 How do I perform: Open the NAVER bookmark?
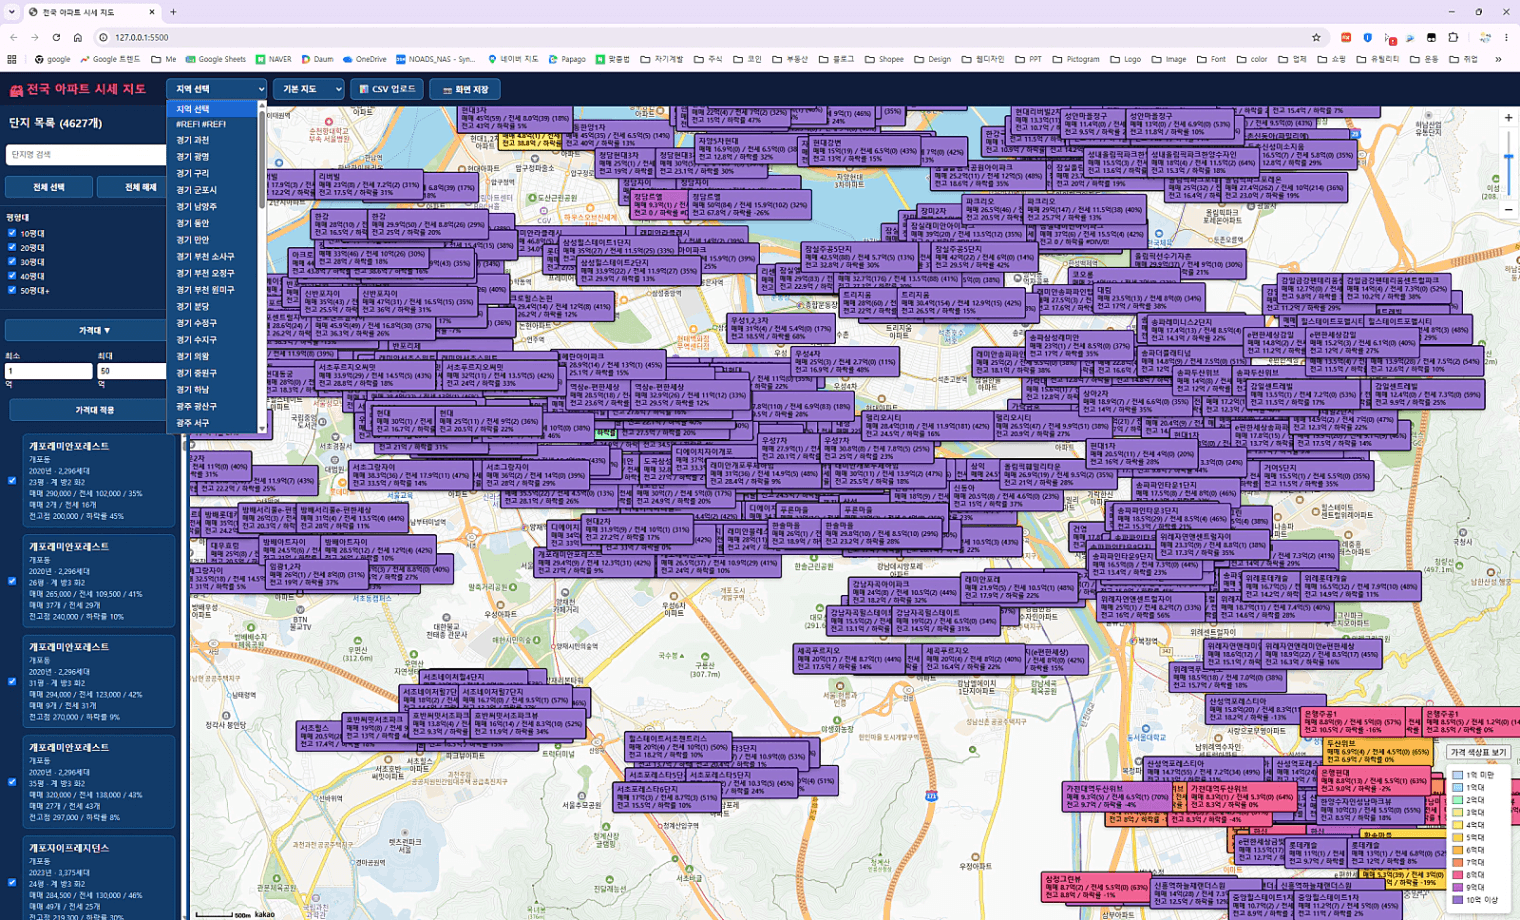click(273, 59)
